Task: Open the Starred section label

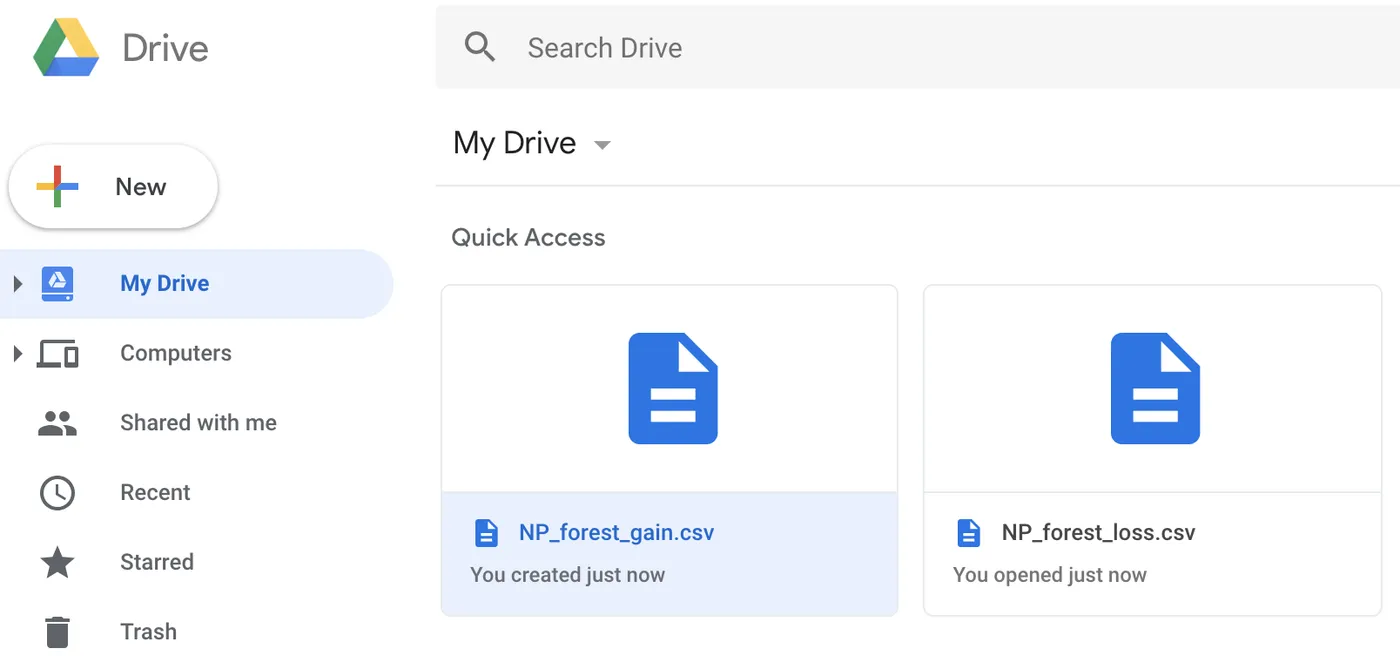Action: (x=157, y=563)
